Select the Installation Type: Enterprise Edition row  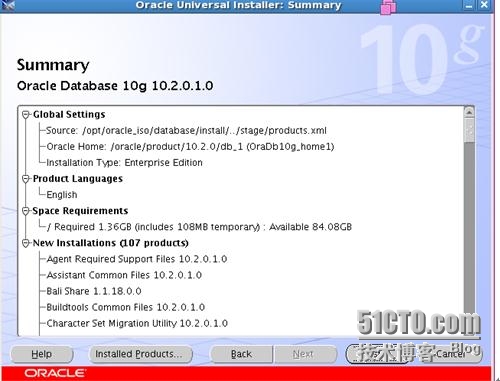[x=124, y=163]
